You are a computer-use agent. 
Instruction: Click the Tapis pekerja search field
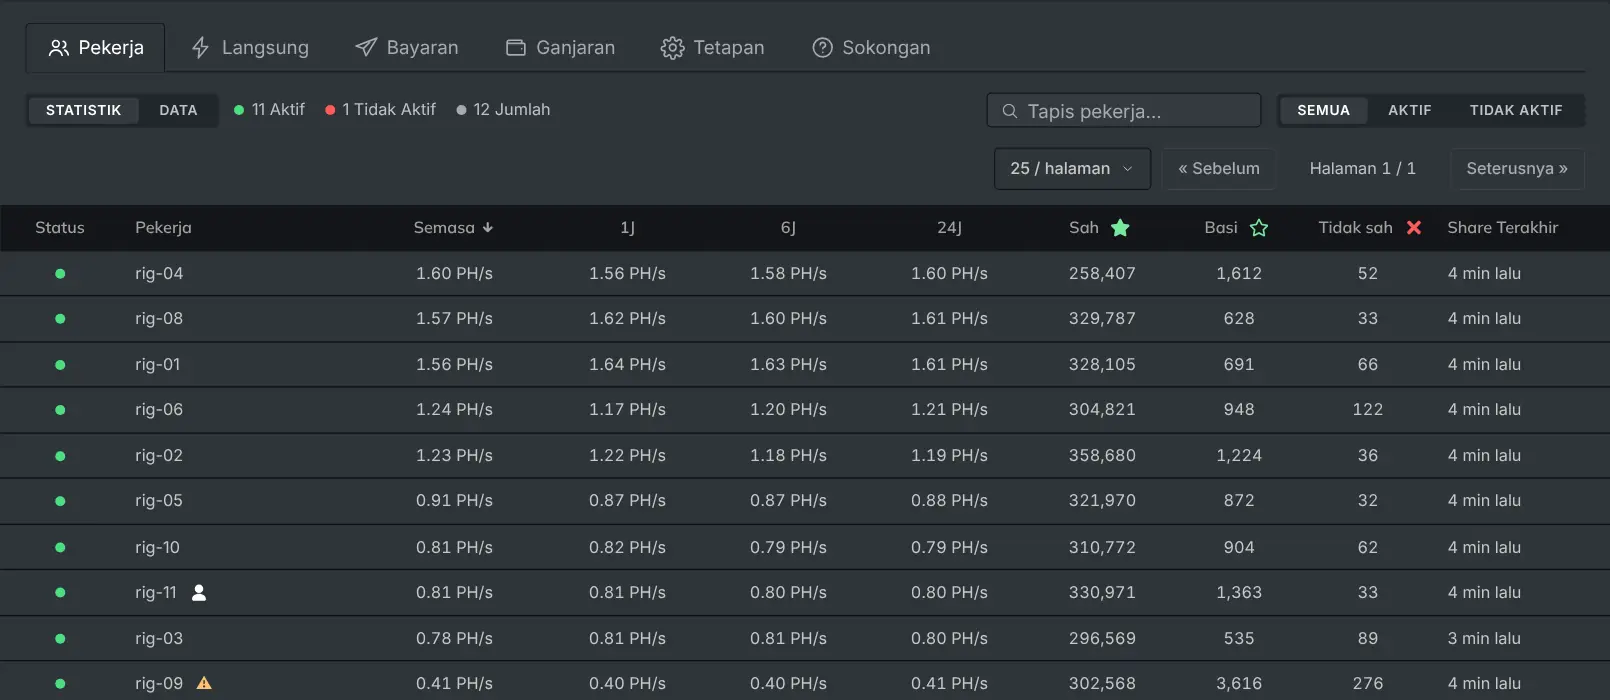1124,111
